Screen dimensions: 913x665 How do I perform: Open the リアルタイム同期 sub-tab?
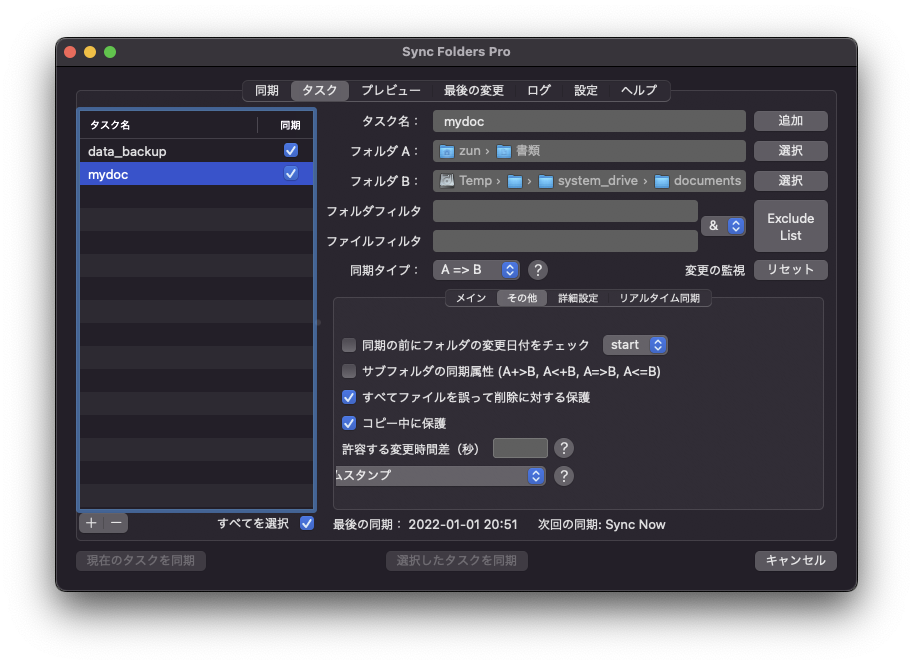click(660, 298)
